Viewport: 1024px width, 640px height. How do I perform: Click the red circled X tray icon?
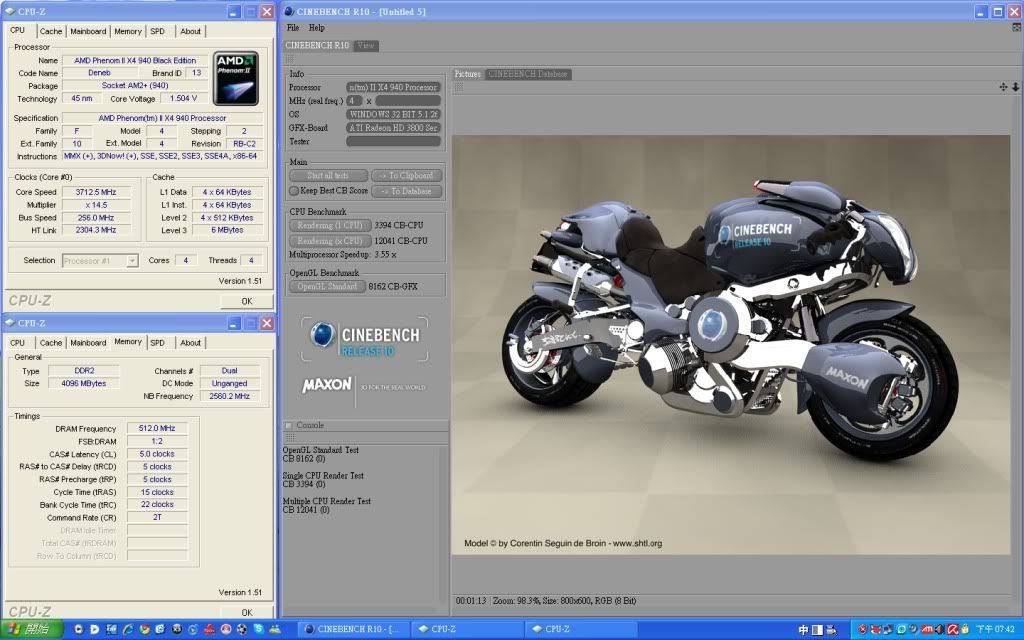click(863, 629)
